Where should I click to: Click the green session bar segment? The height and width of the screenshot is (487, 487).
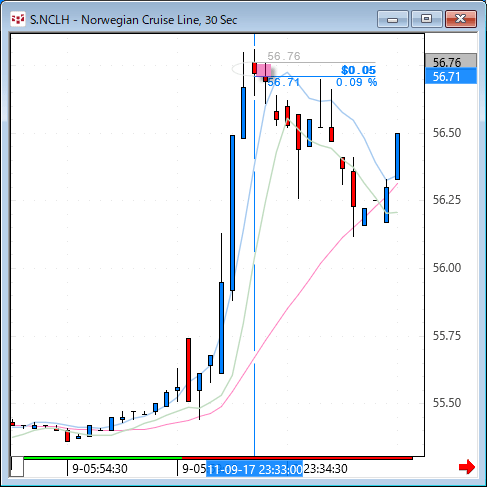point(103,458)
